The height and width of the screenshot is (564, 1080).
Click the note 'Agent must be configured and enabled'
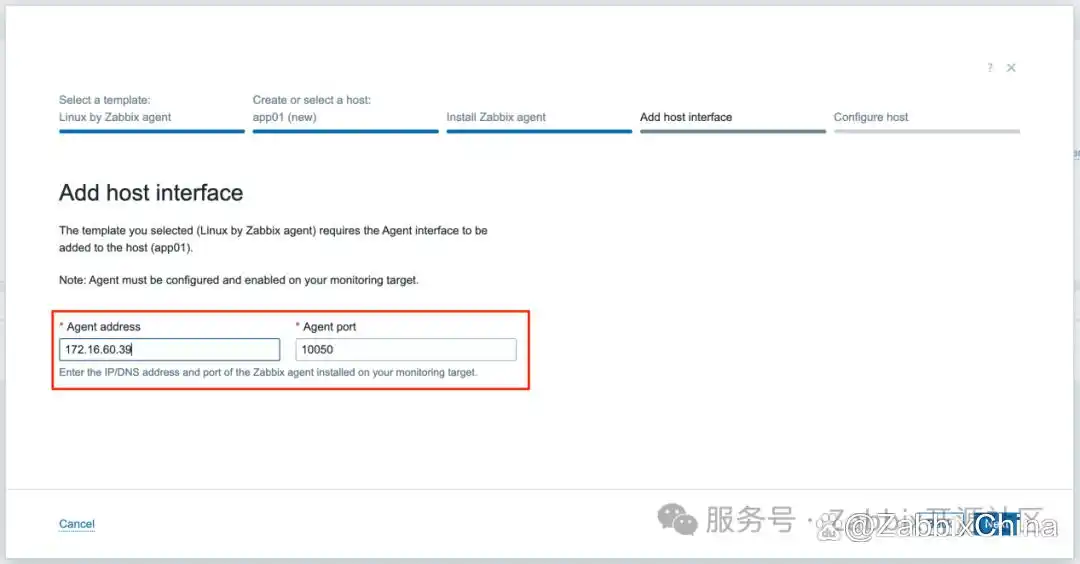pos(238,280)
